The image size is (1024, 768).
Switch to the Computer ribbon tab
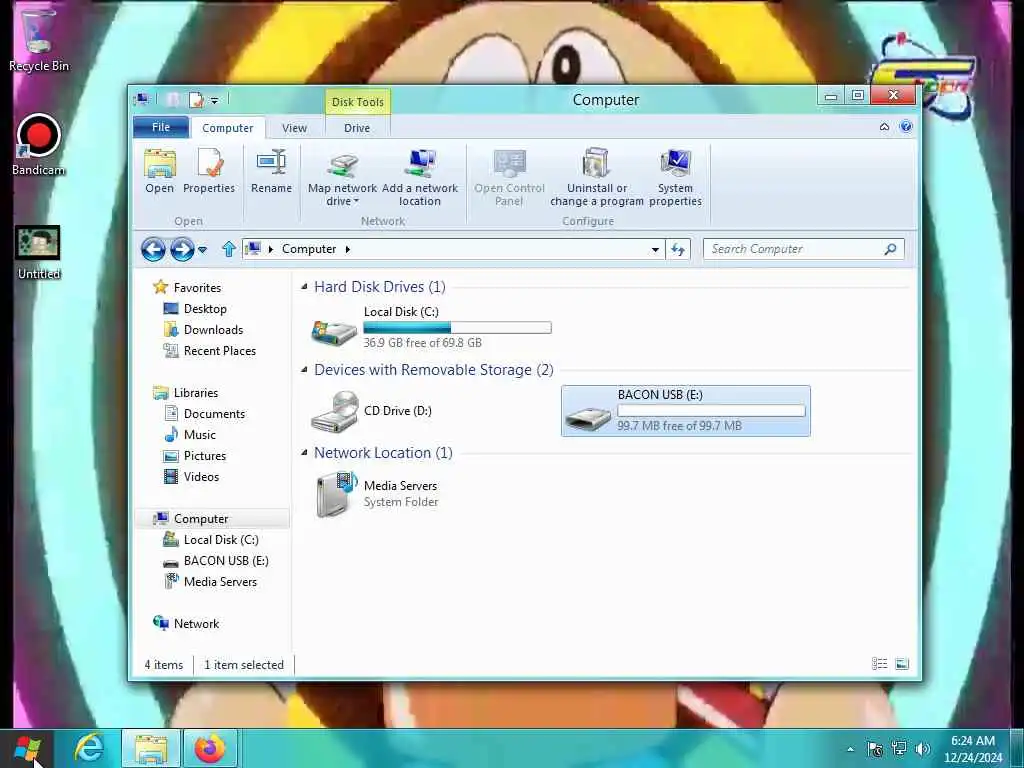click(227, 128)
